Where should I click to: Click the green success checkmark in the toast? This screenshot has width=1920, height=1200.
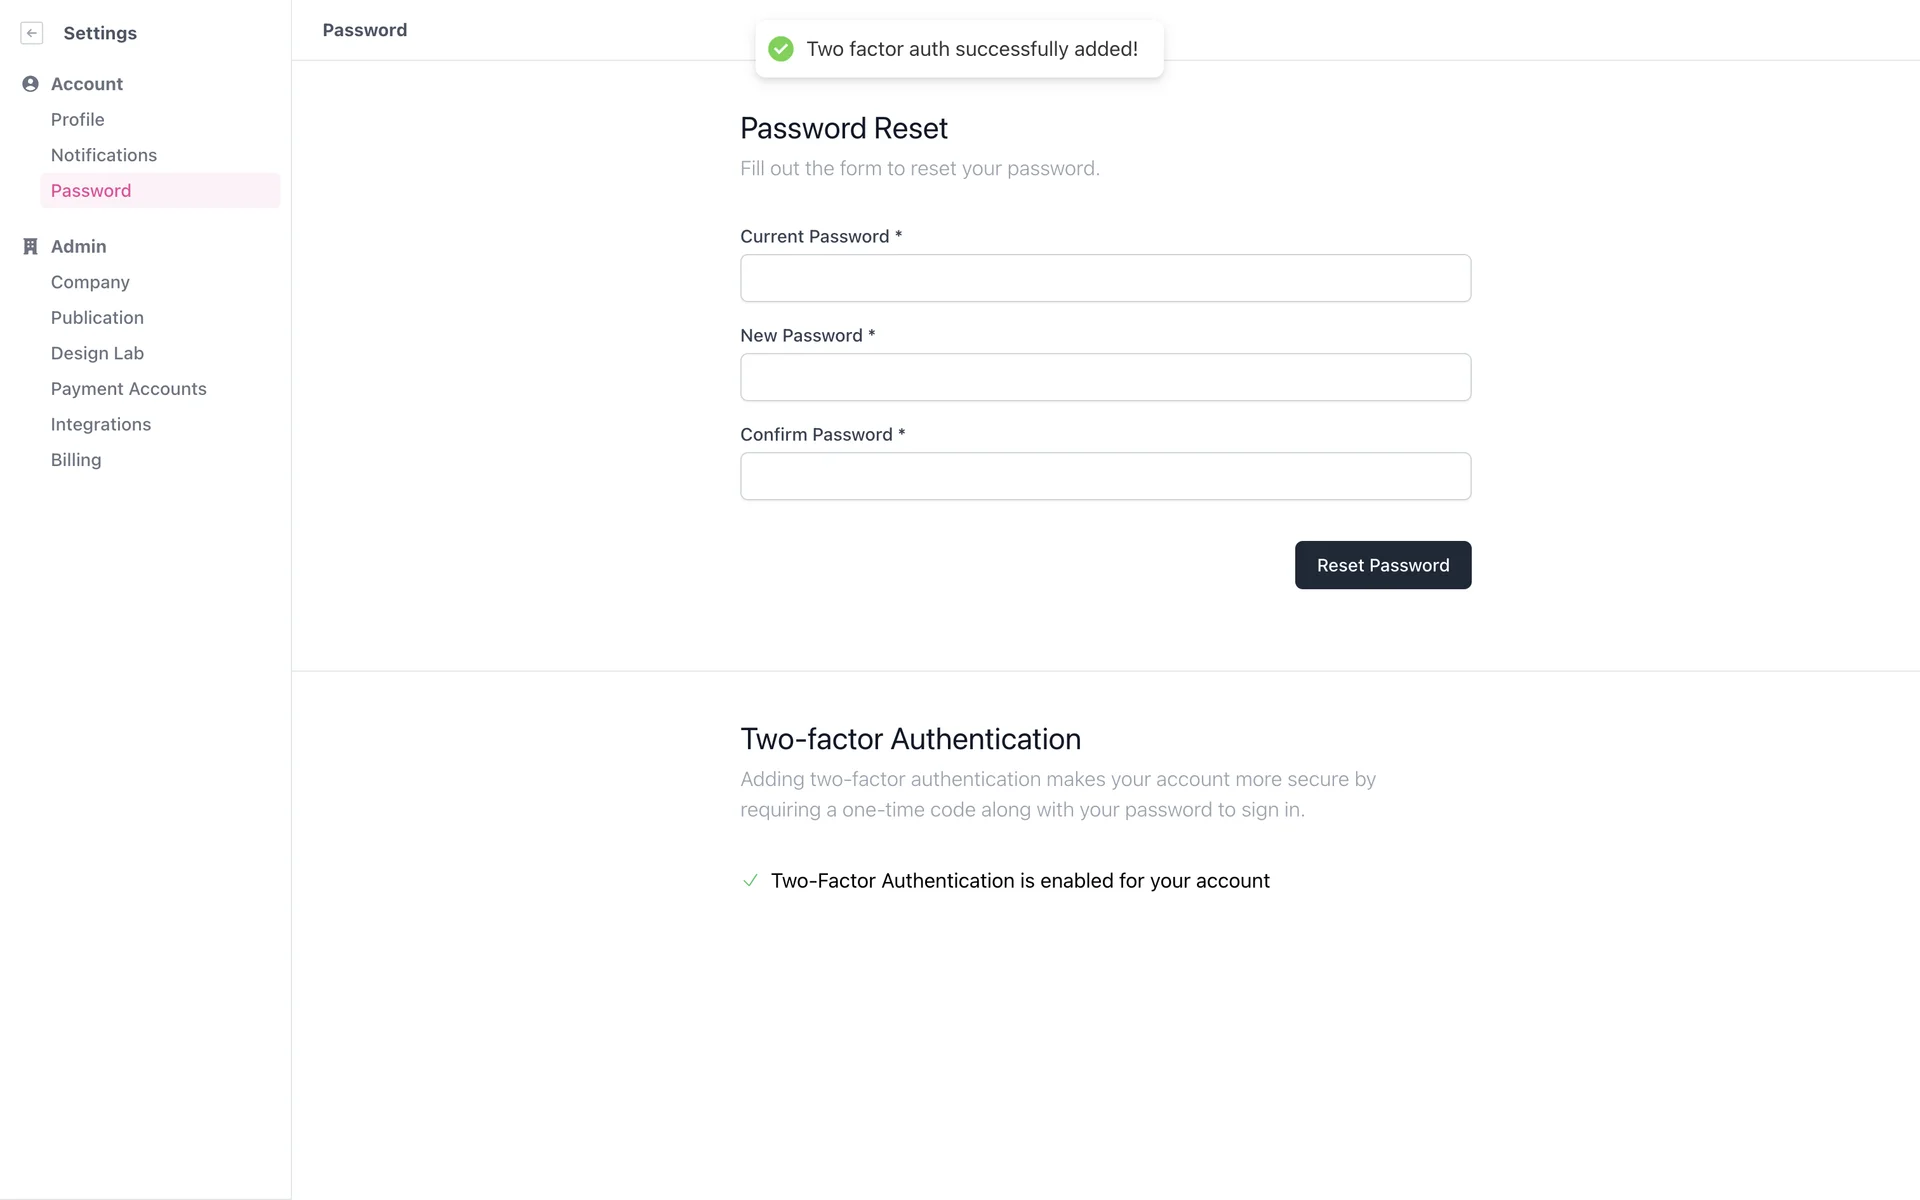(x=781, y=49)
